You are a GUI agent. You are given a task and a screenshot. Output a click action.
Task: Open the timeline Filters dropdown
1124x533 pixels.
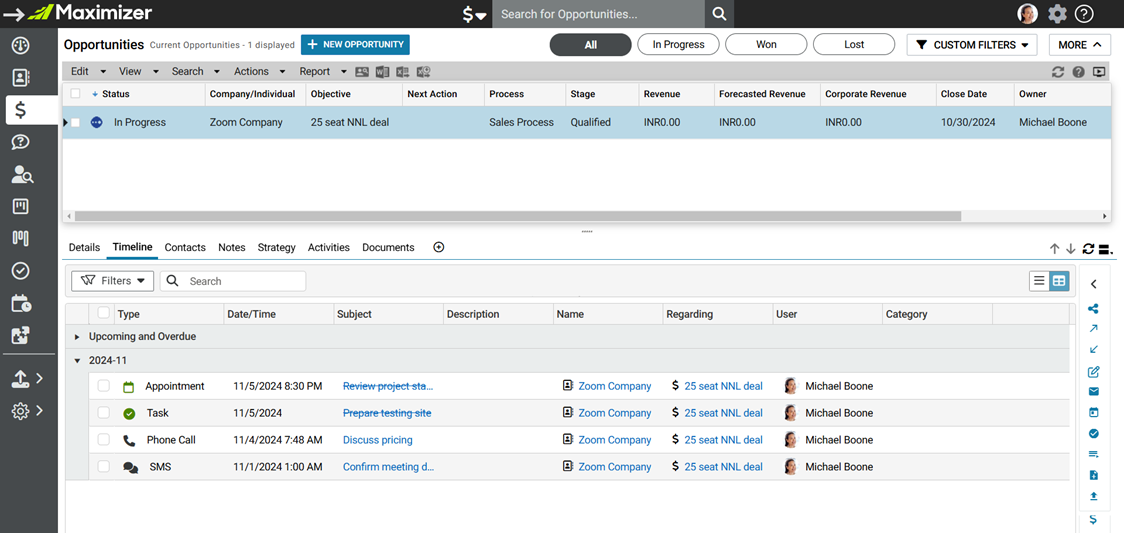[x=113, y=281]
